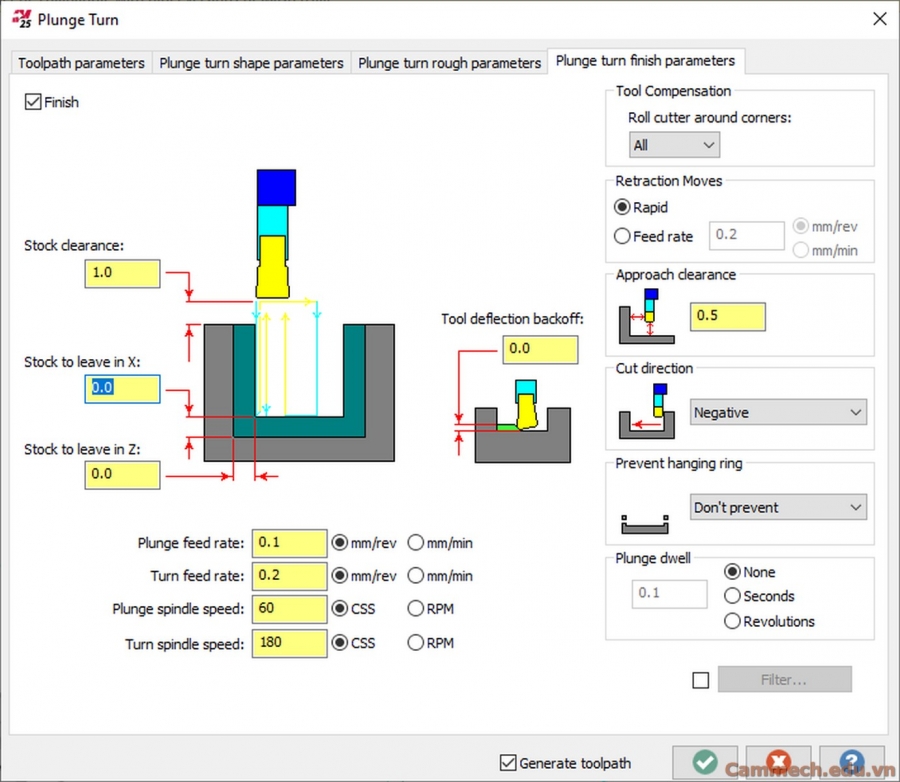Switch to Plunge turn shape parameters tab
The image size is (900, 782).
click(x=251, y=63)
